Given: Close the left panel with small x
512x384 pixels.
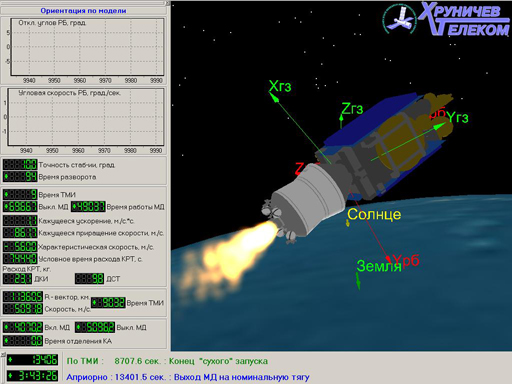Looking at the screenshot, I should pos(168,3).
